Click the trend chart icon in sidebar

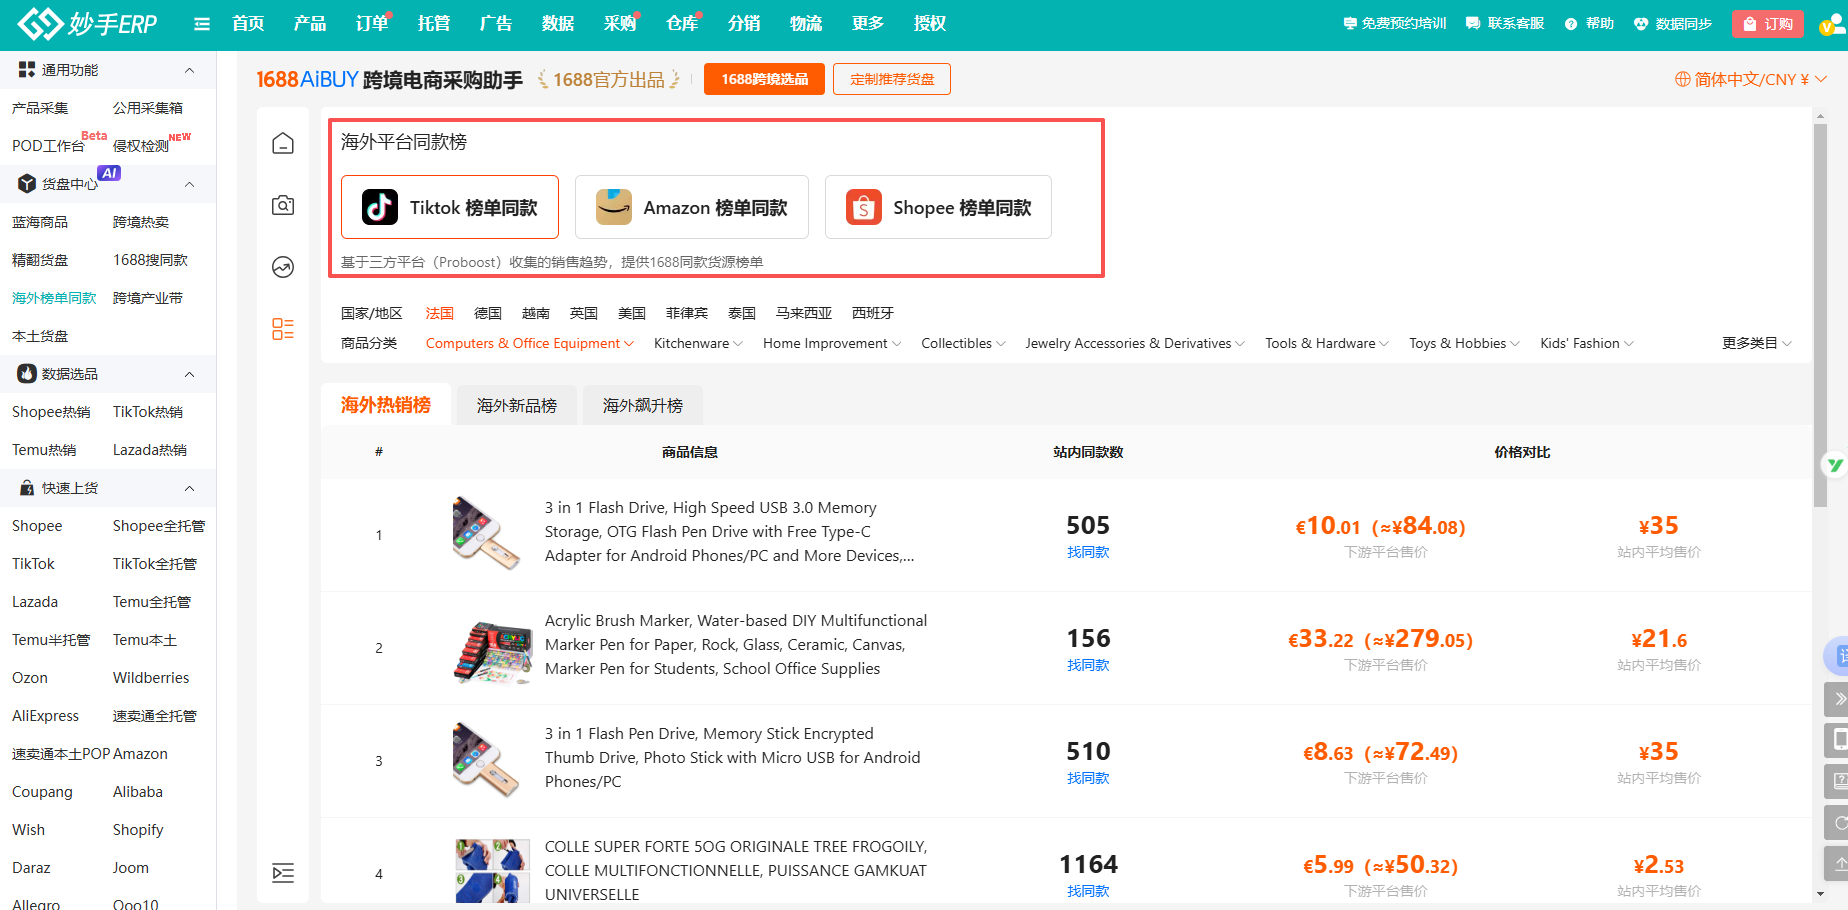[x=283, y=267]
